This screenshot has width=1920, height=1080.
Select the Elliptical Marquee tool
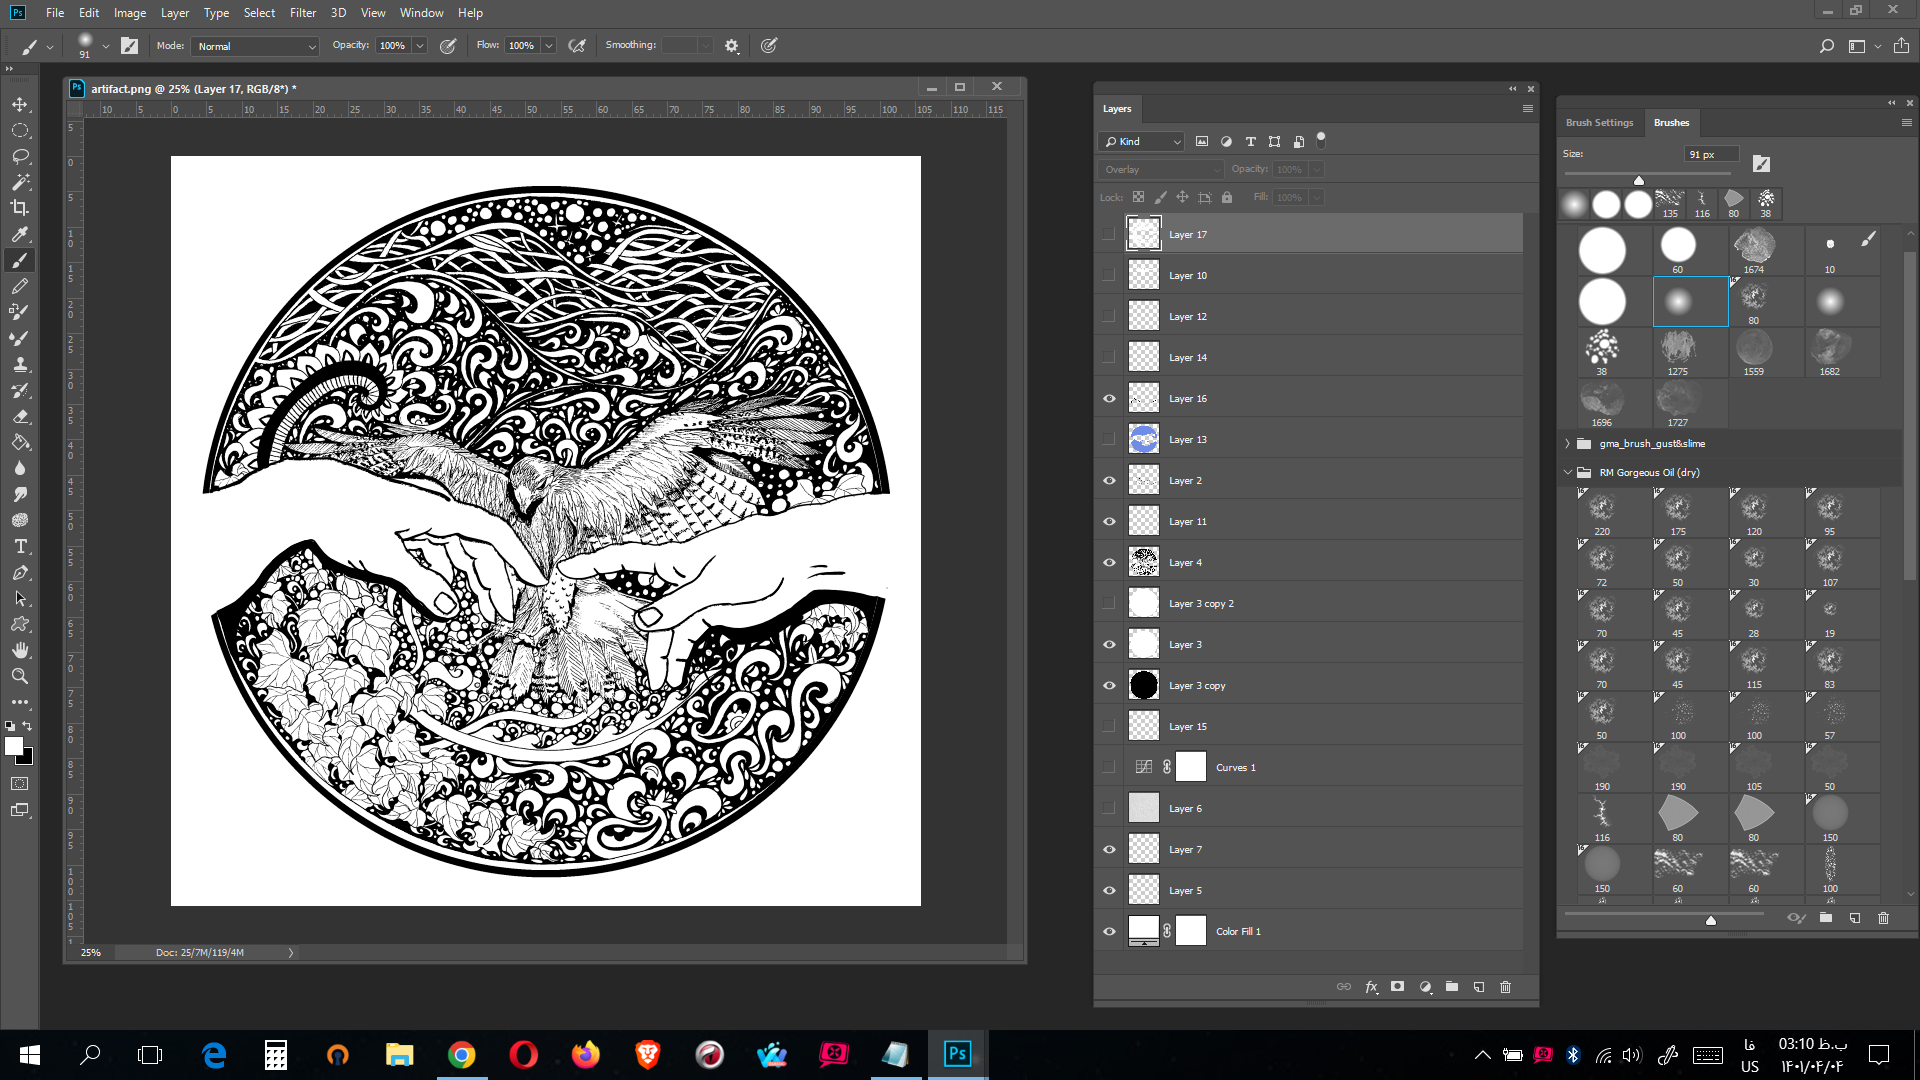pyautogui.click(x=20, y=131)
